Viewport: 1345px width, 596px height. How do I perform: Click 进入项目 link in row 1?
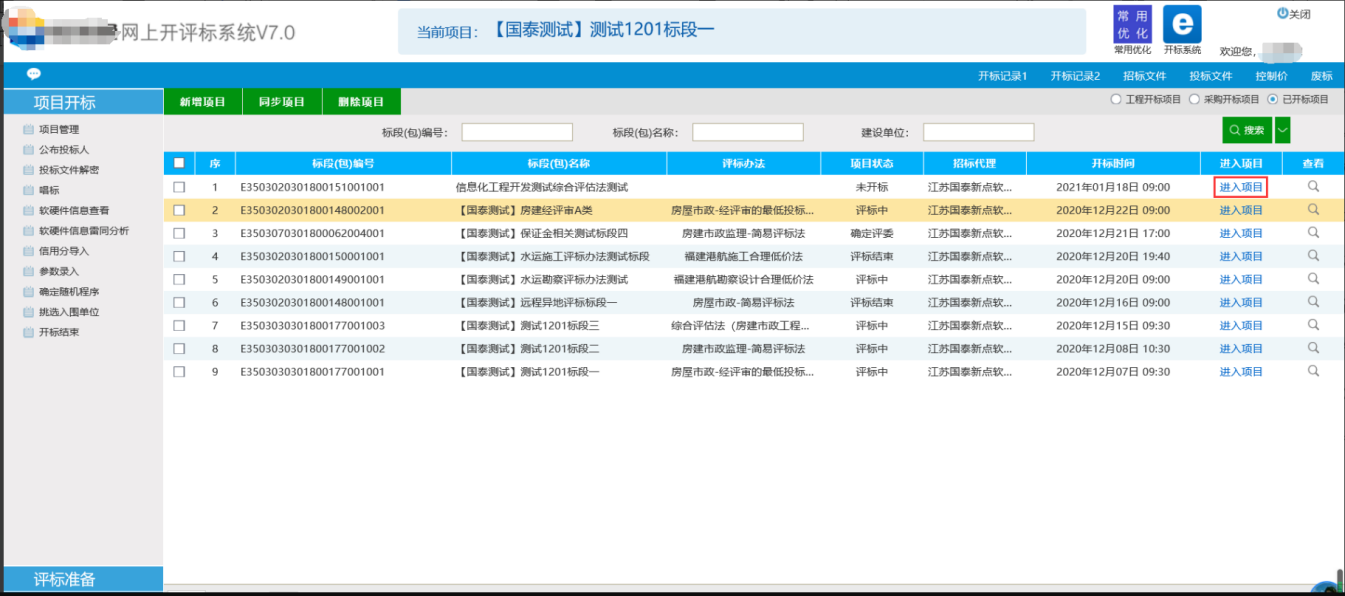(x=1241, y=187)
